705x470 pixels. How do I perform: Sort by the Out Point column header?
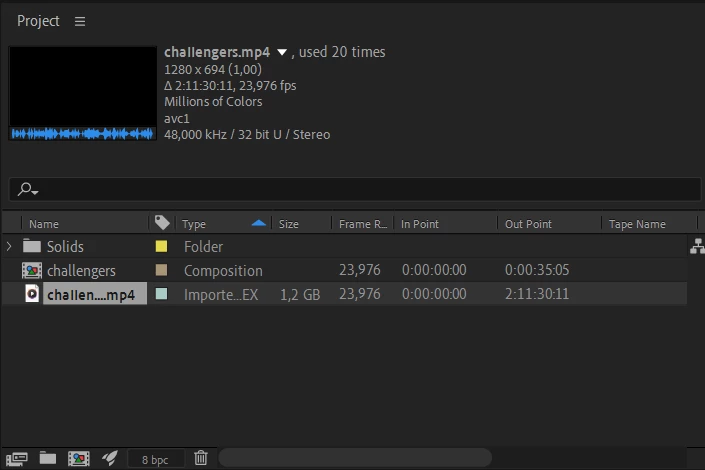point(528,224)
